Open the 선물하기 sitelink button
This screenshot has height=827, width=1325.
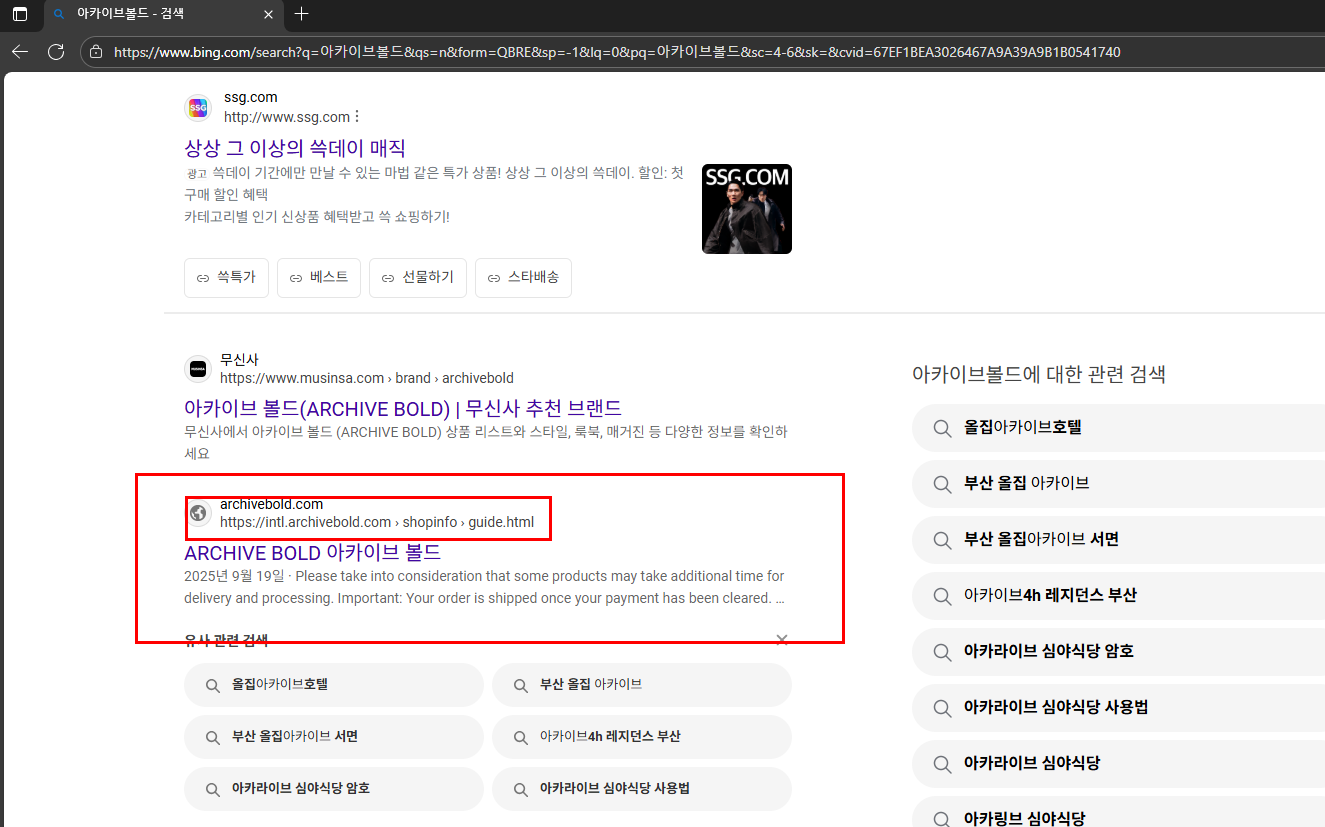click(418, 278)
